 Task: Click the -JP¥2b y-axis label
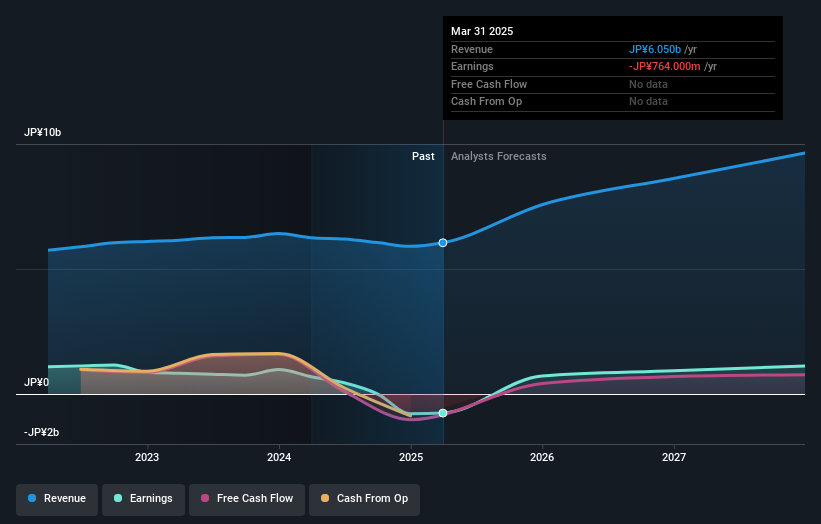click(41, 432)
